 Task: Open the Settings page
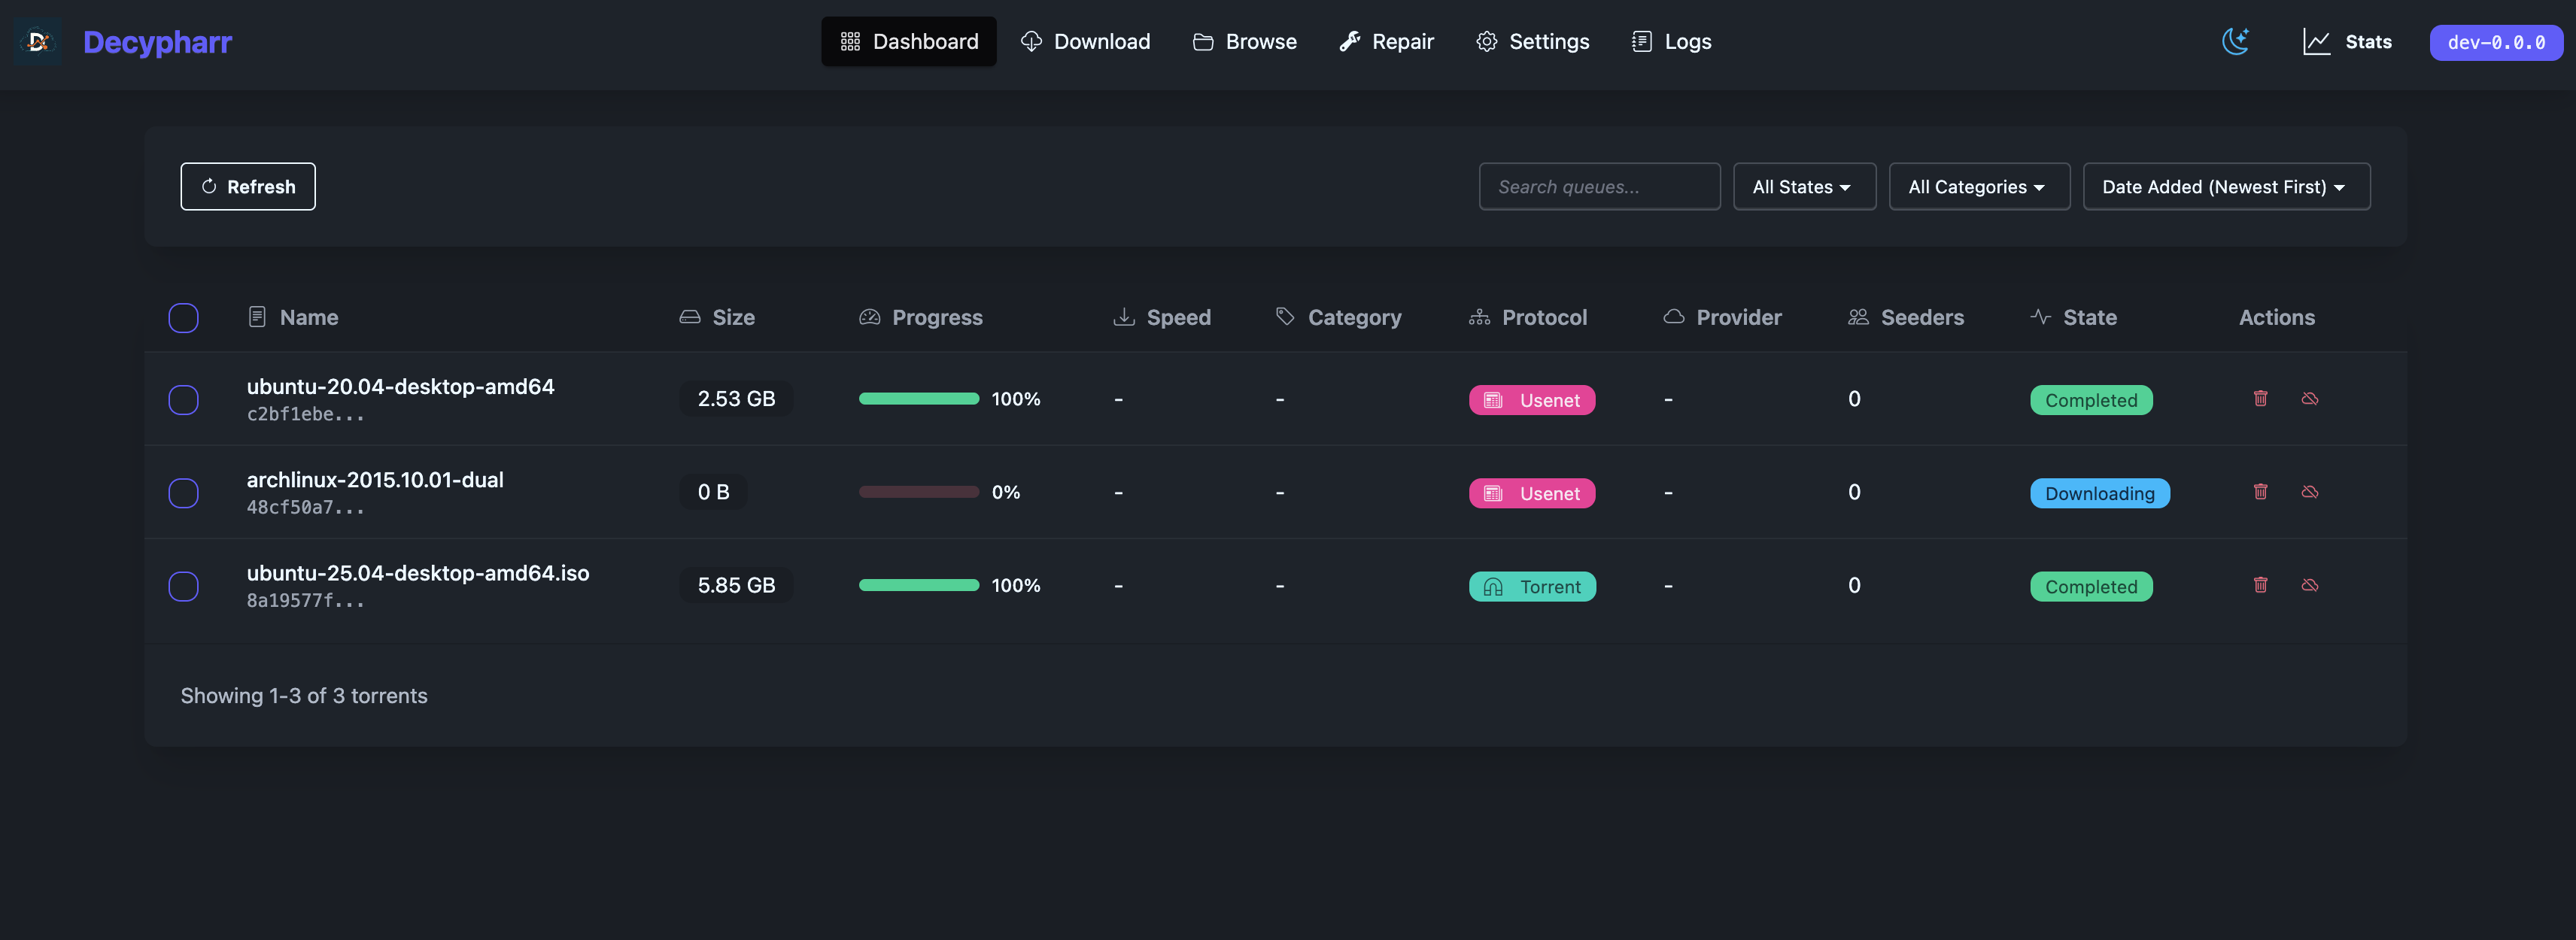tap(1532, 42)
